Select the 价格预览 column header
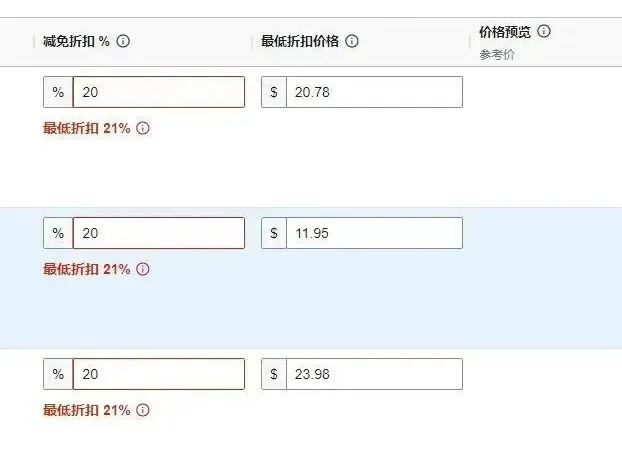Image resolution: width=622 pixels, height=458 pixels. 506,31
